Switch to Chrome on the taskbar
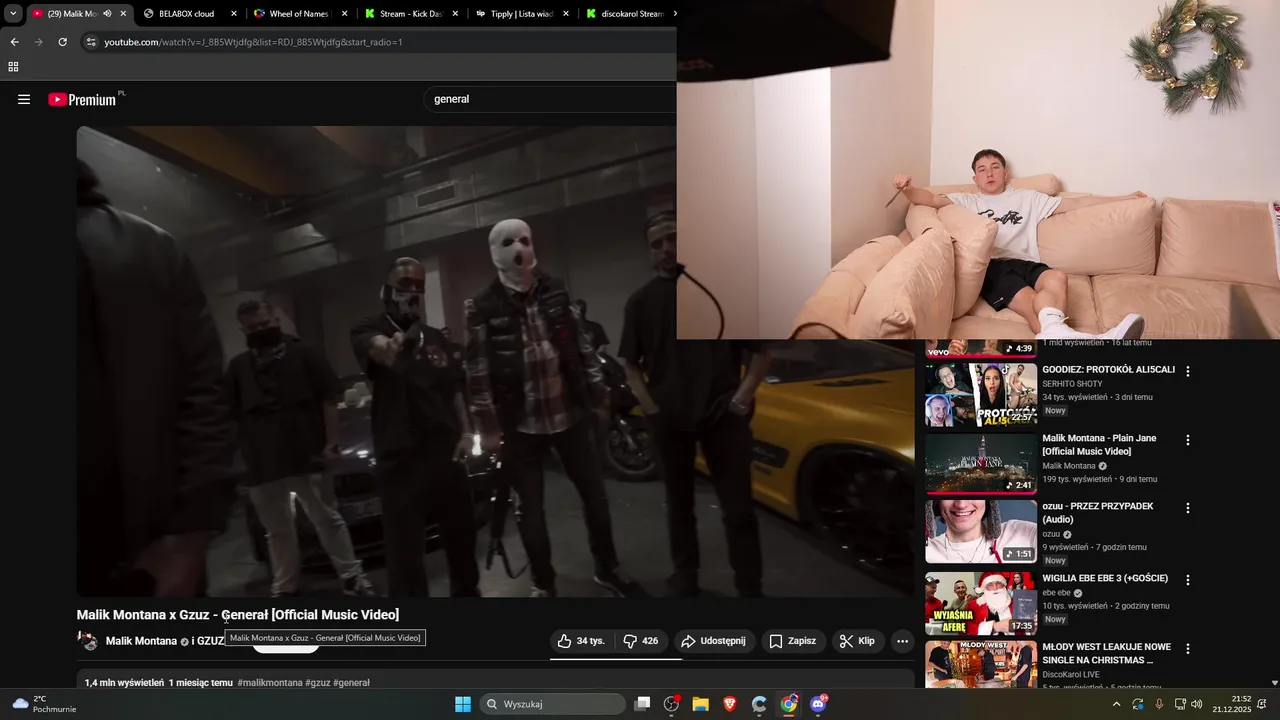This screenshot has width=1280, height=720. pos(789,704)
